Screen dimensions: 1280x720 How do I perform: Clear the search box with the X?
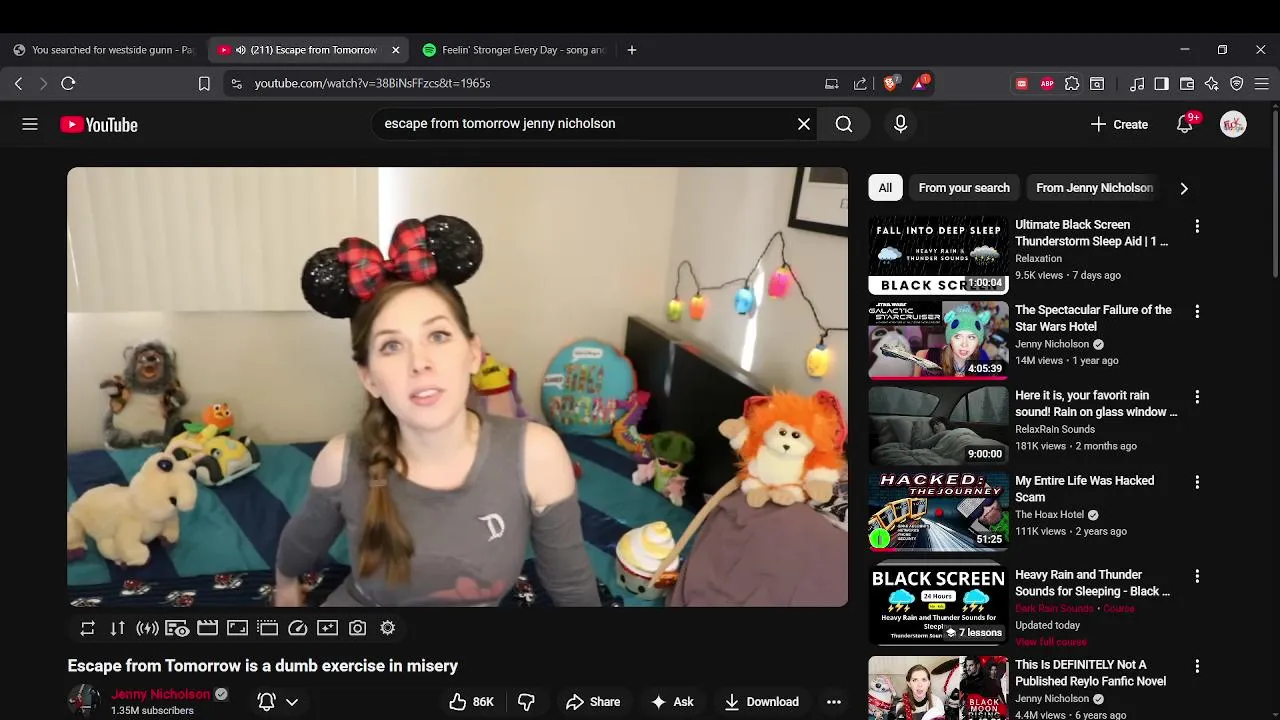coord(804,124)
